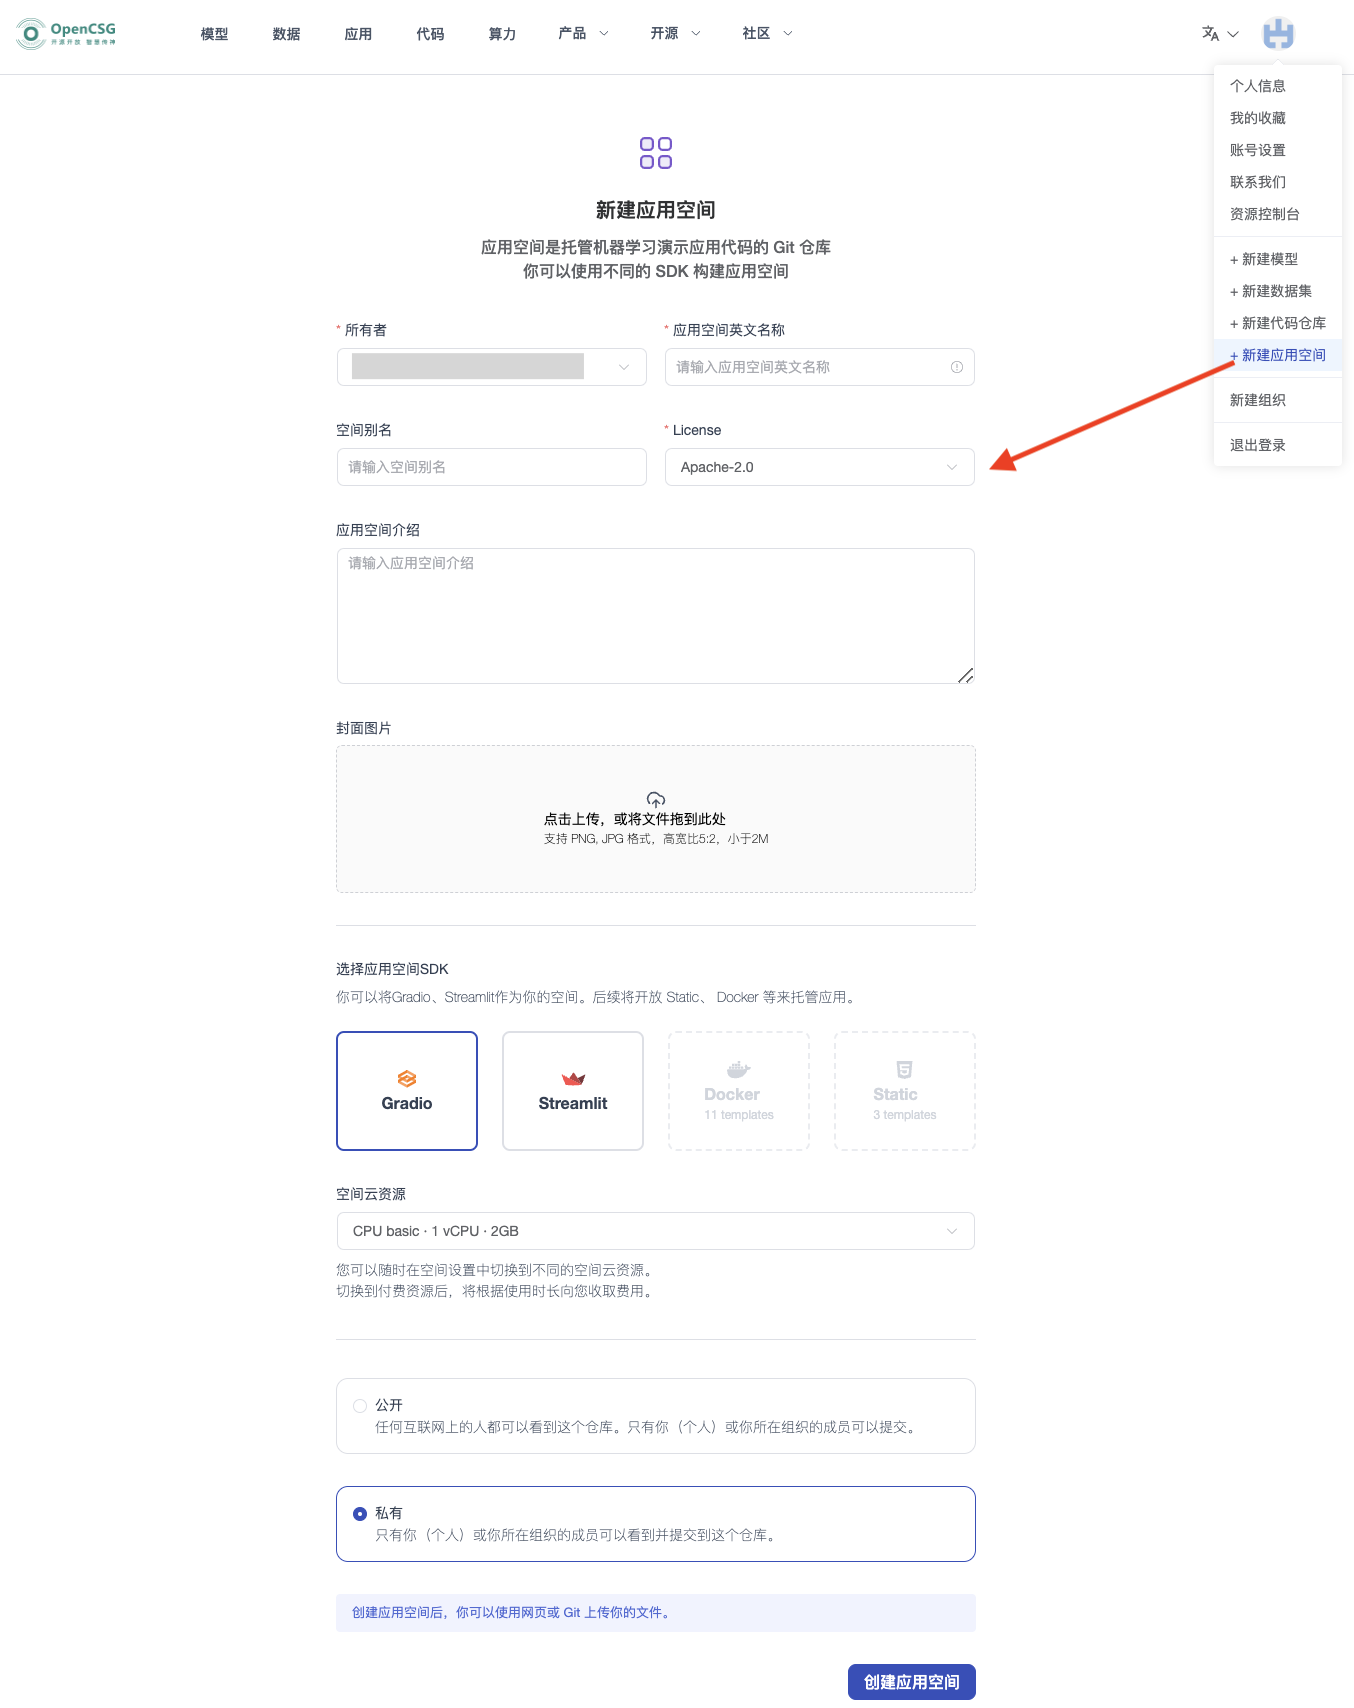Open the language switcher icon

coord(1211,34)
